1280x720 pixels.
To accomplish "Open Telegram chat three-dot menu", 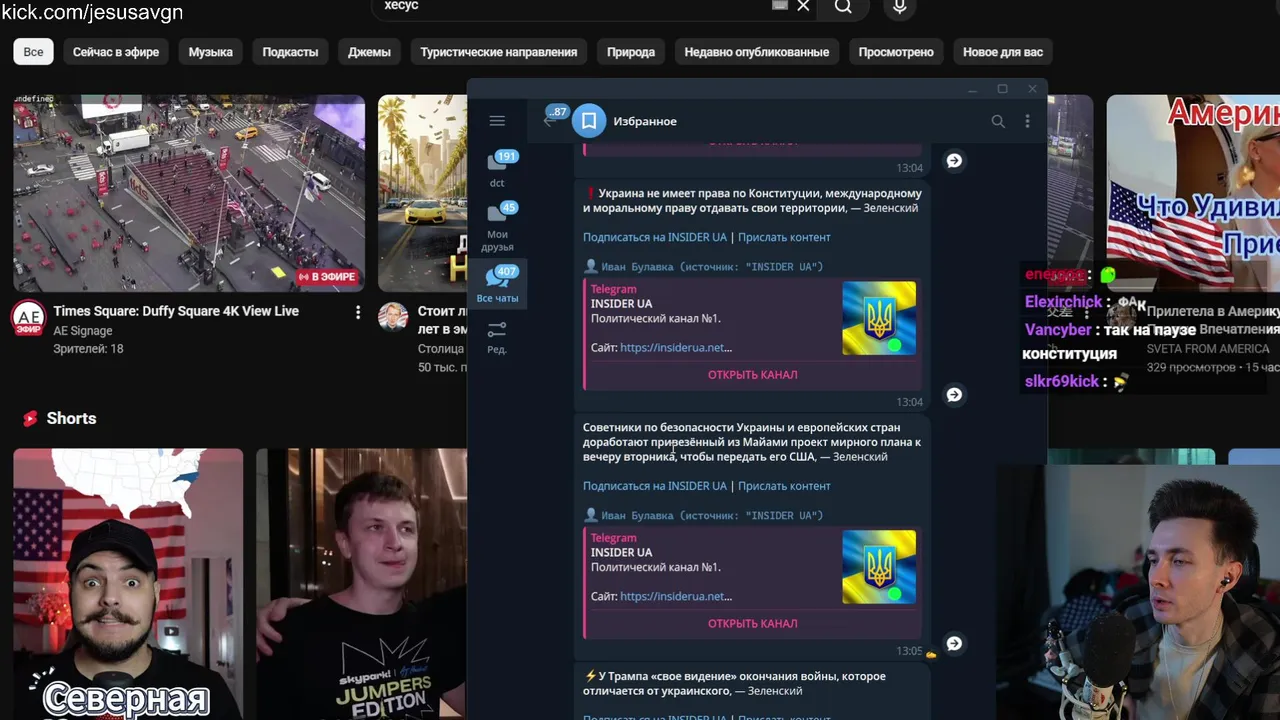I will (x=1027, y=121).
